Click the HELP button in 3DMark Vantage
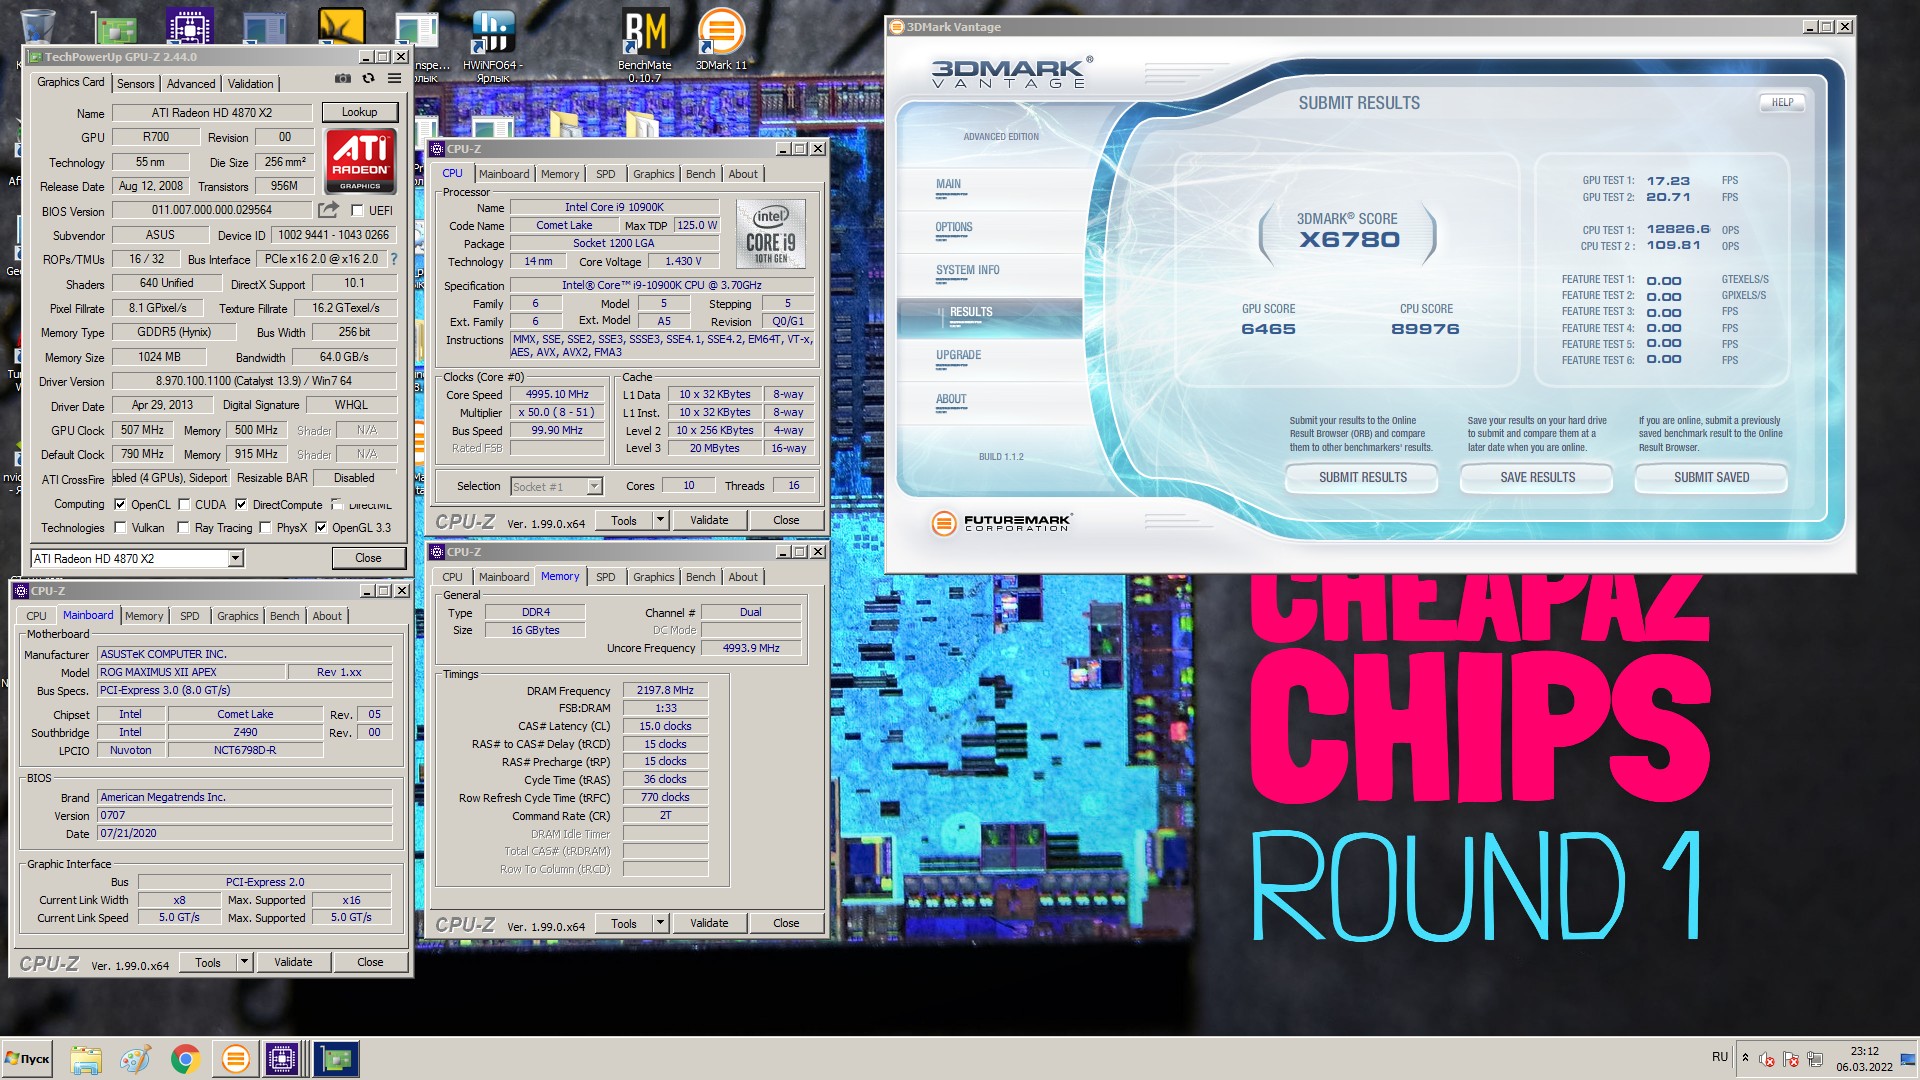1920x1080 pixels. (1782, 102)
